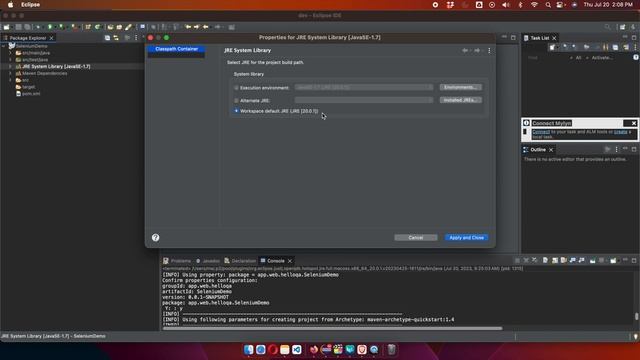The width and height of the screenshot is (640, 360).
Task: Select the target folder in Package Explorer
Action: [28, 87]
